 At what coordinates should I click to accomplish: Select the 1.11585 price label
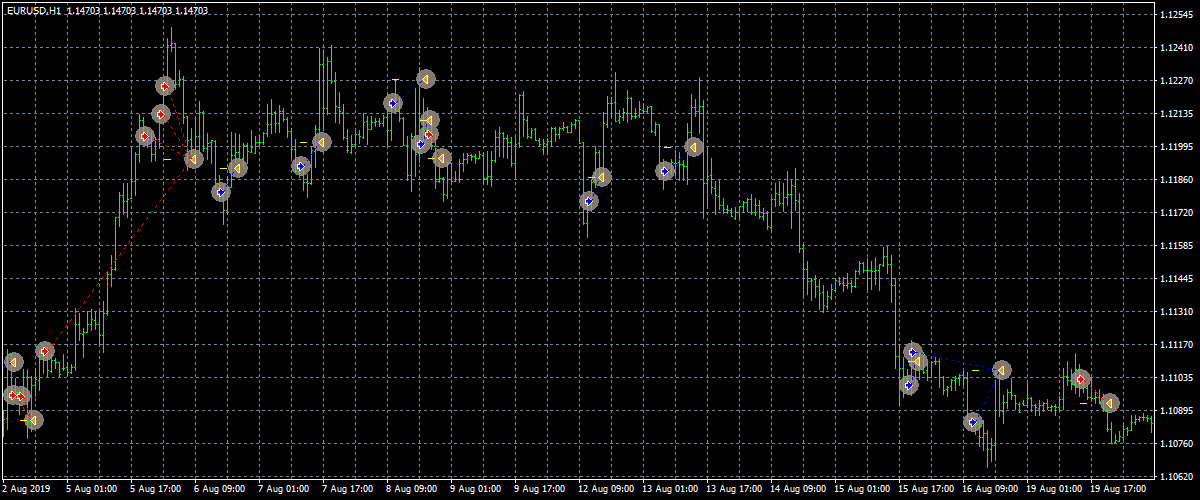1177,246
